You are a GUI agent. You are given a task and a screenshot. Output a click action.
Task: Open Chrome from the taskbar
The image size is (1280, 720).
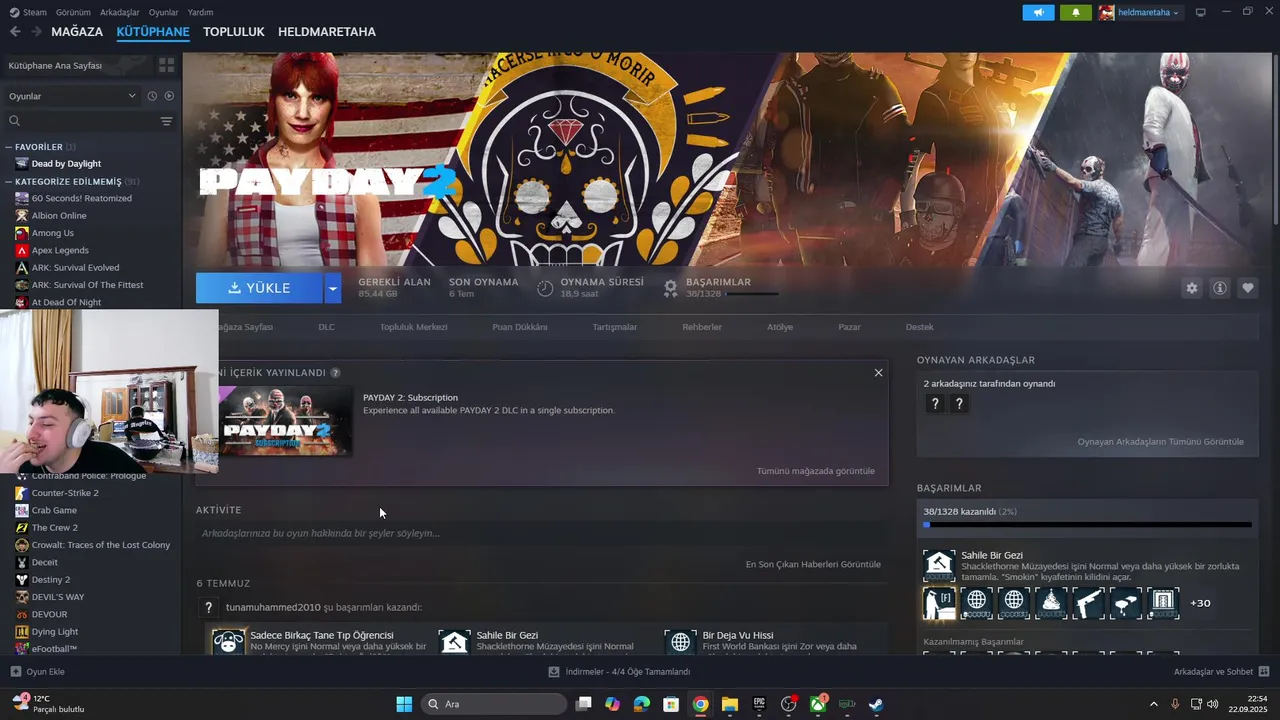point(700,704)
